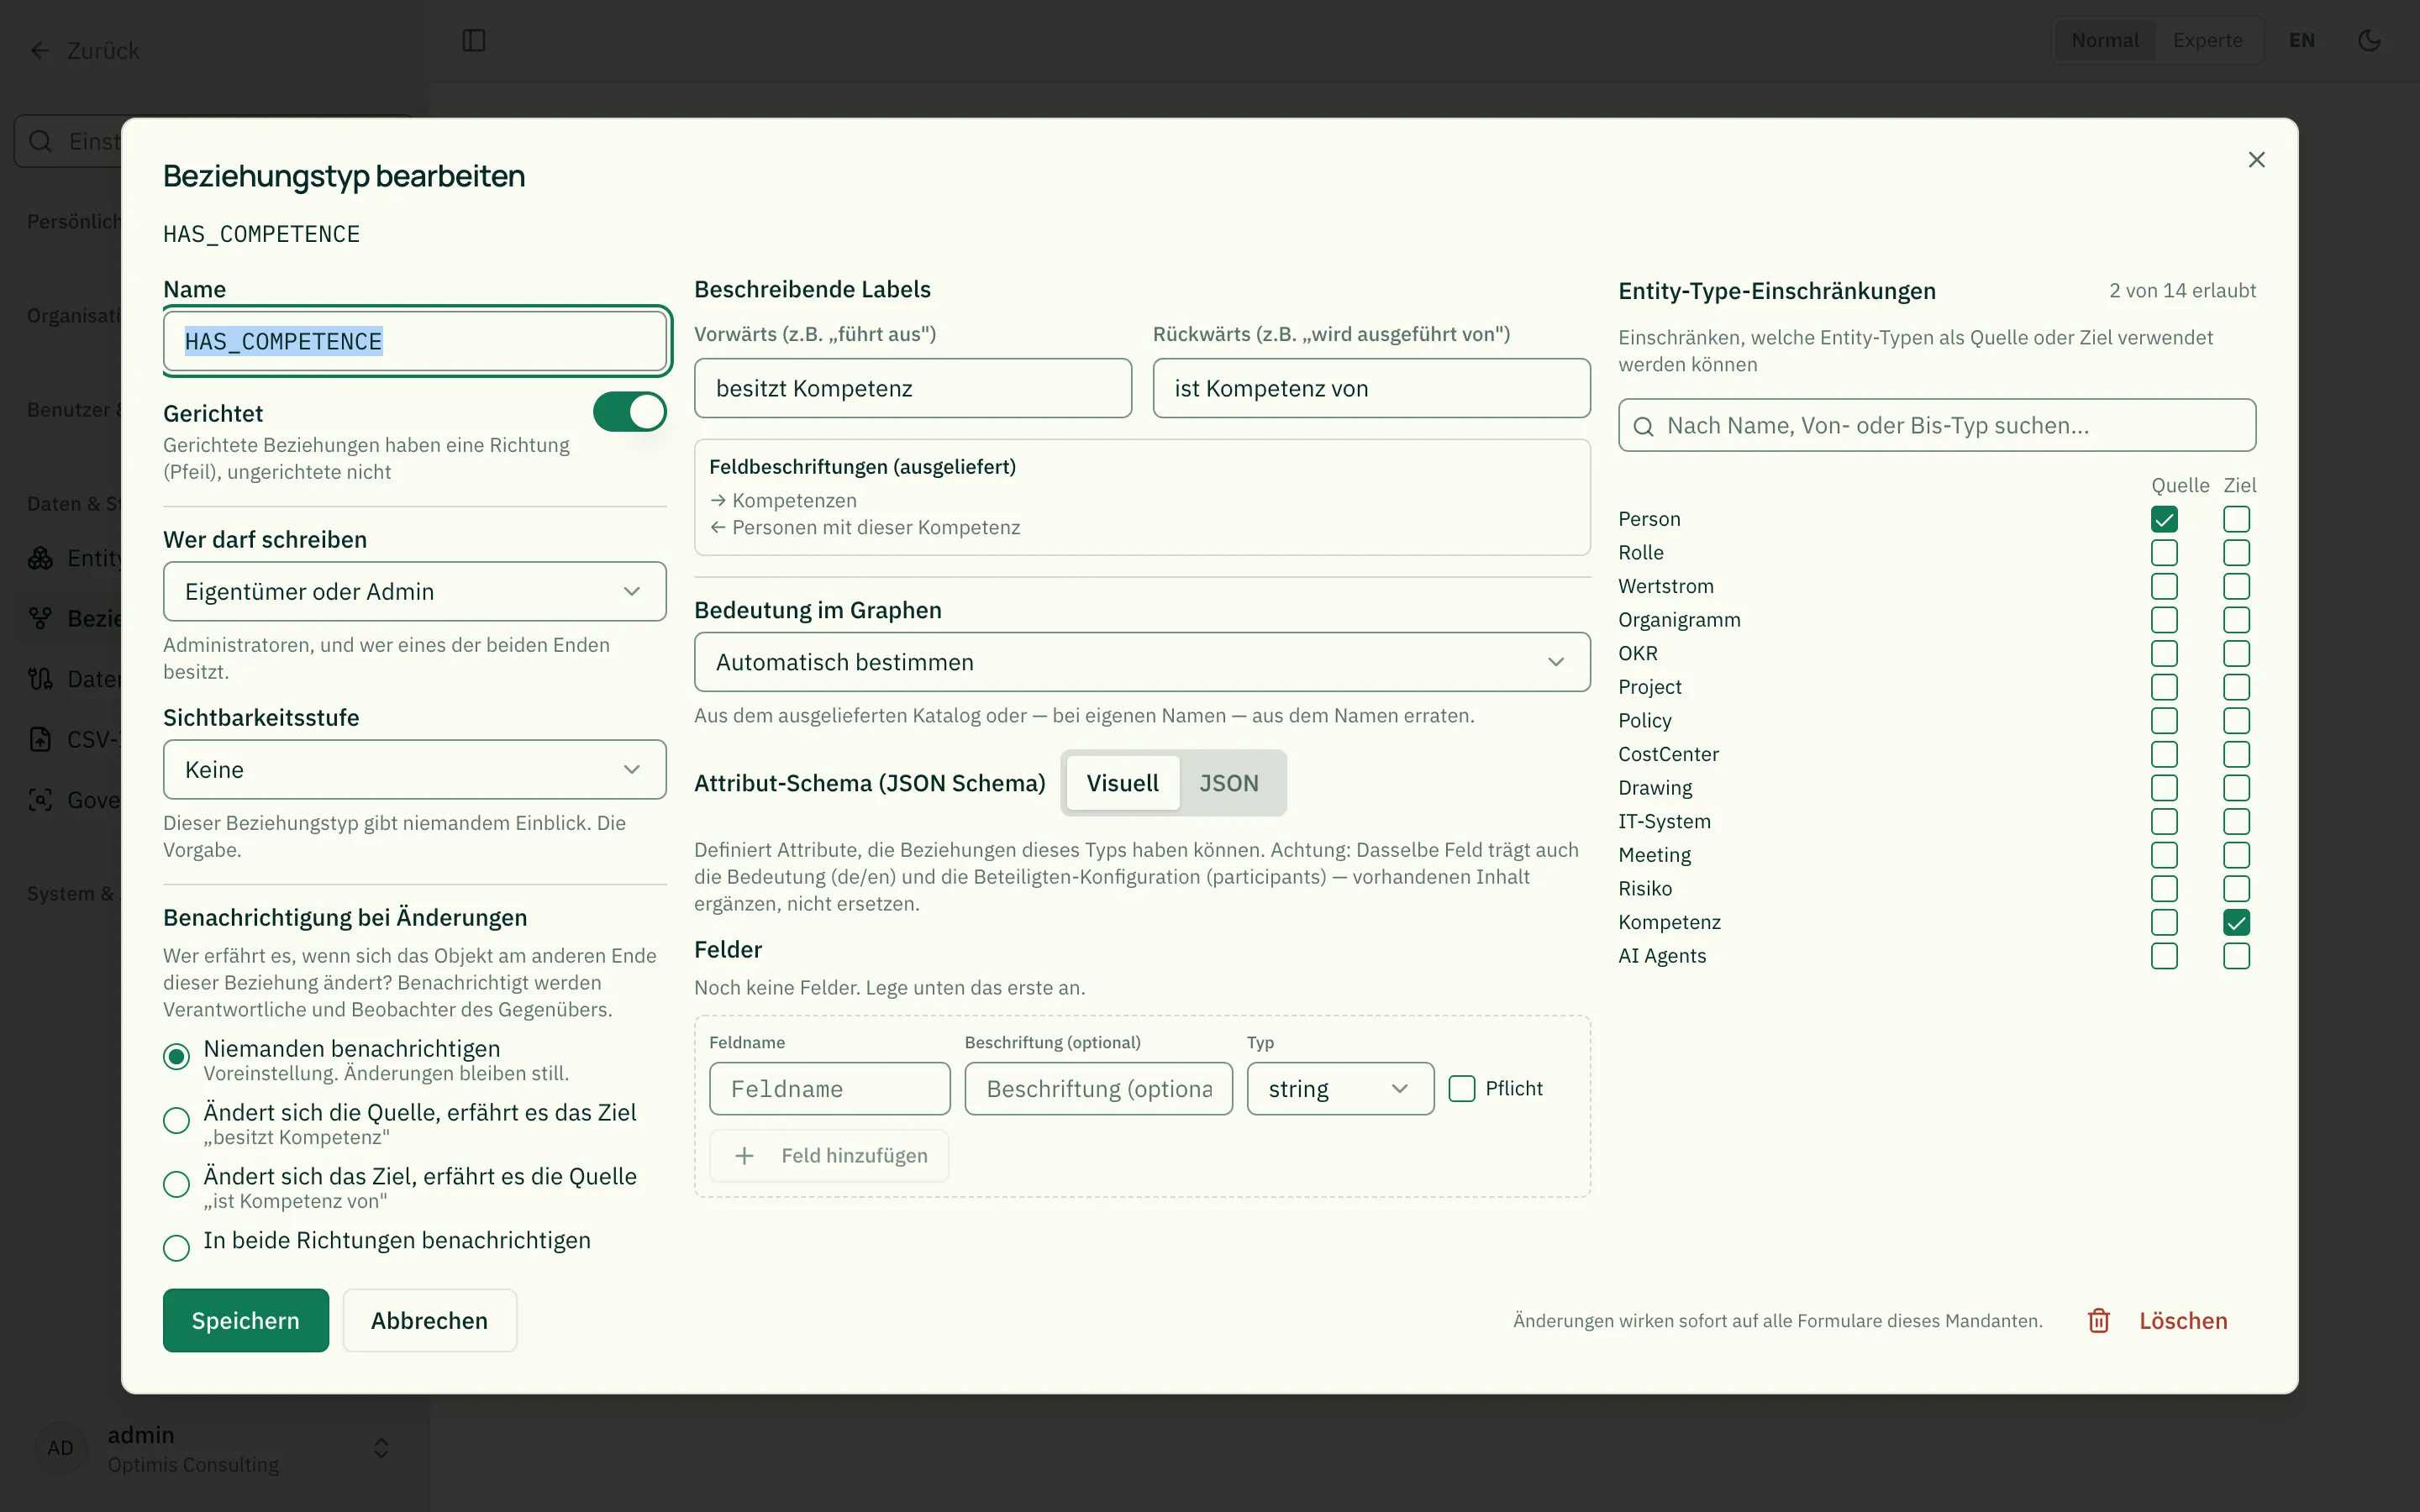Click the Rückwärts label input field
Viewport: 2420px width, 1512px height.
pyautogui.click(x=1371, y=388)
